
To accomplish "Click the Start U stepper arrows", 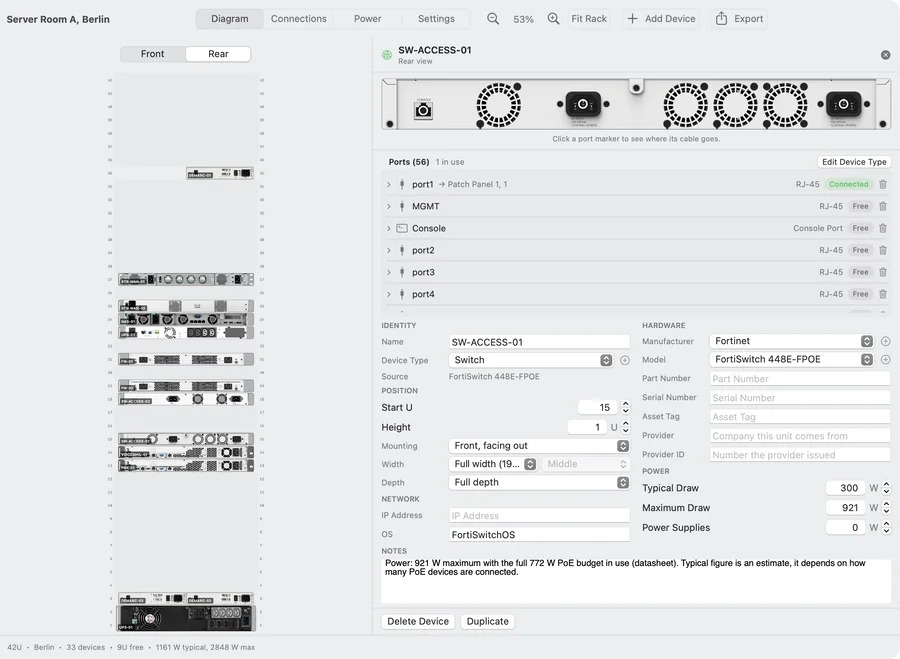I will point(626,408).
